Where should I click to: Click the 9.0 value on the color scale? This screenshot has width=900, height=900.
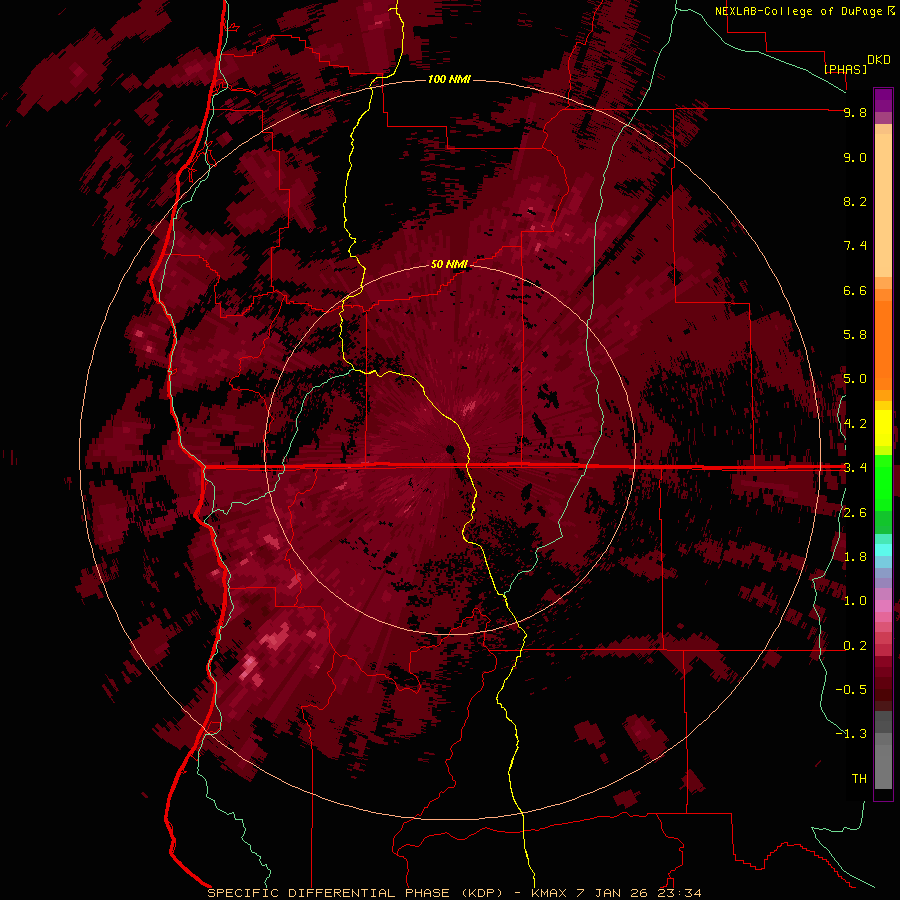pyautogui.click(x=855, y=157)
